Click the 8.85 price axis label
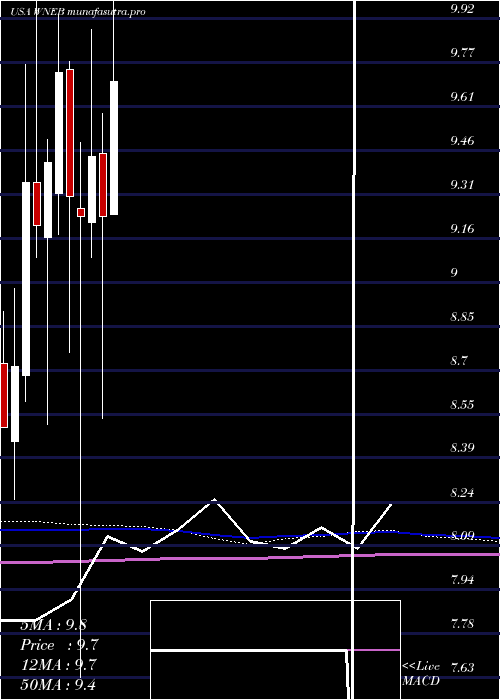The width and height of the screenshot is (500, 700). [462, 317]
